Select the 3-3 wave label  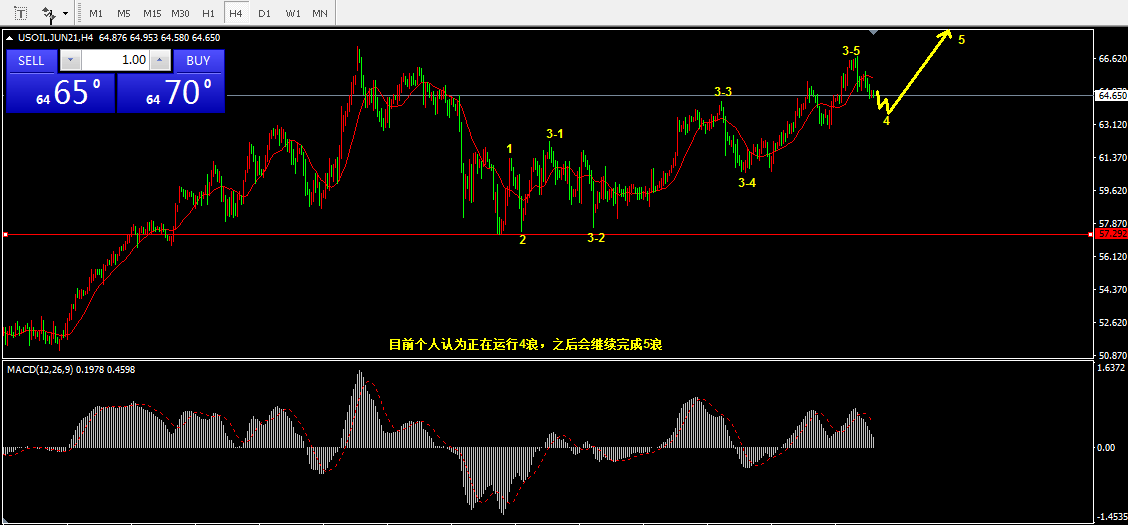(x=723, y=91)
